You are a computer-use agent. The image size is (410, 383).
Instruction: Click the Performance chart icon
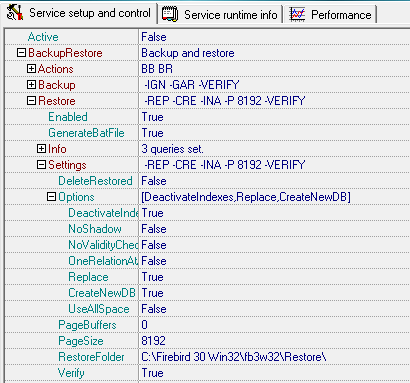click(297, 14)
